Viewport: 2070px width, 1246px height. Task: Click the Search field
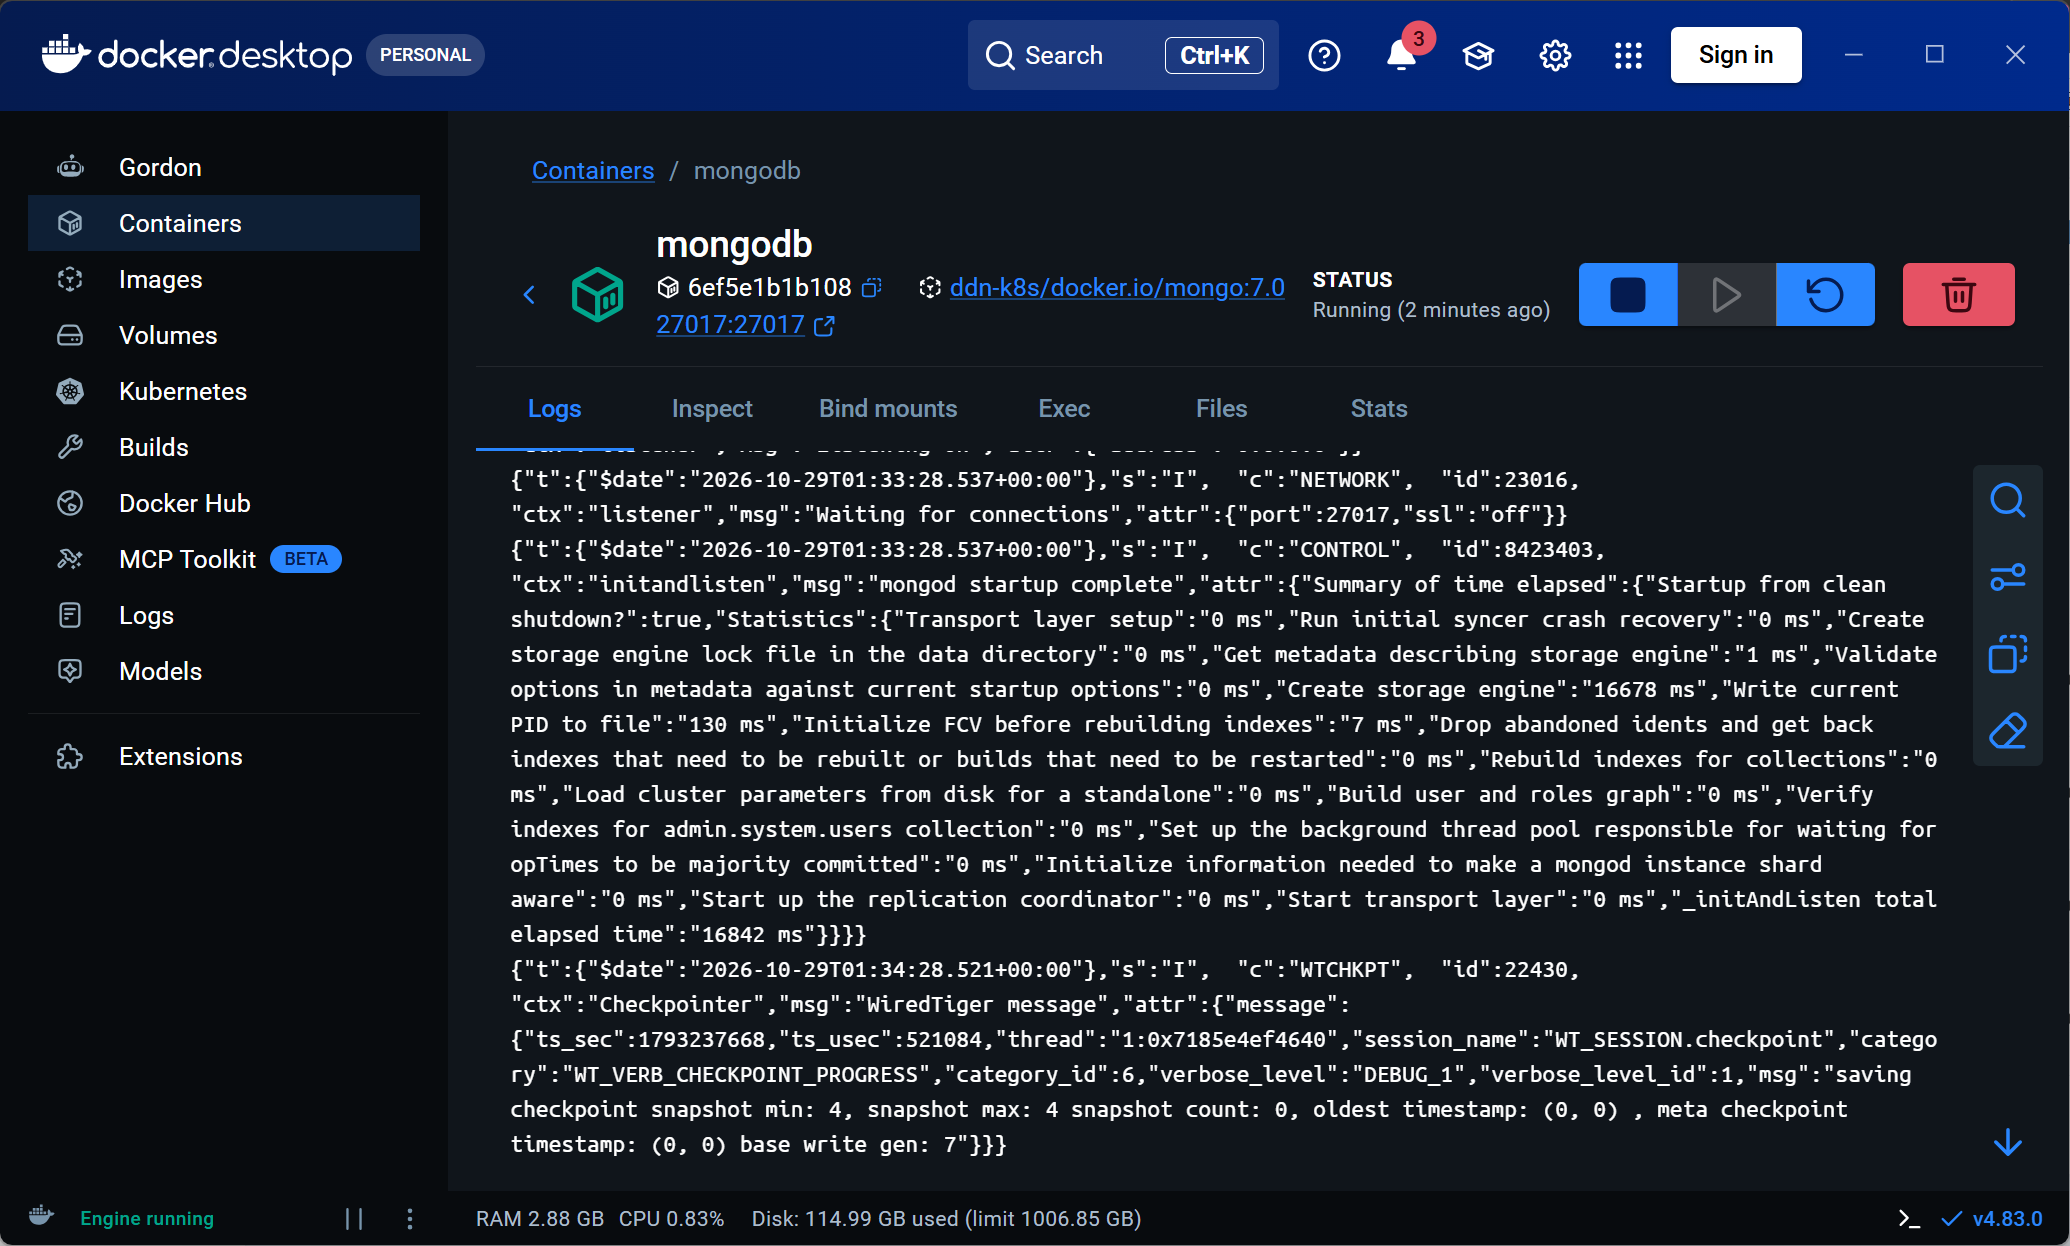[1122, 55]
